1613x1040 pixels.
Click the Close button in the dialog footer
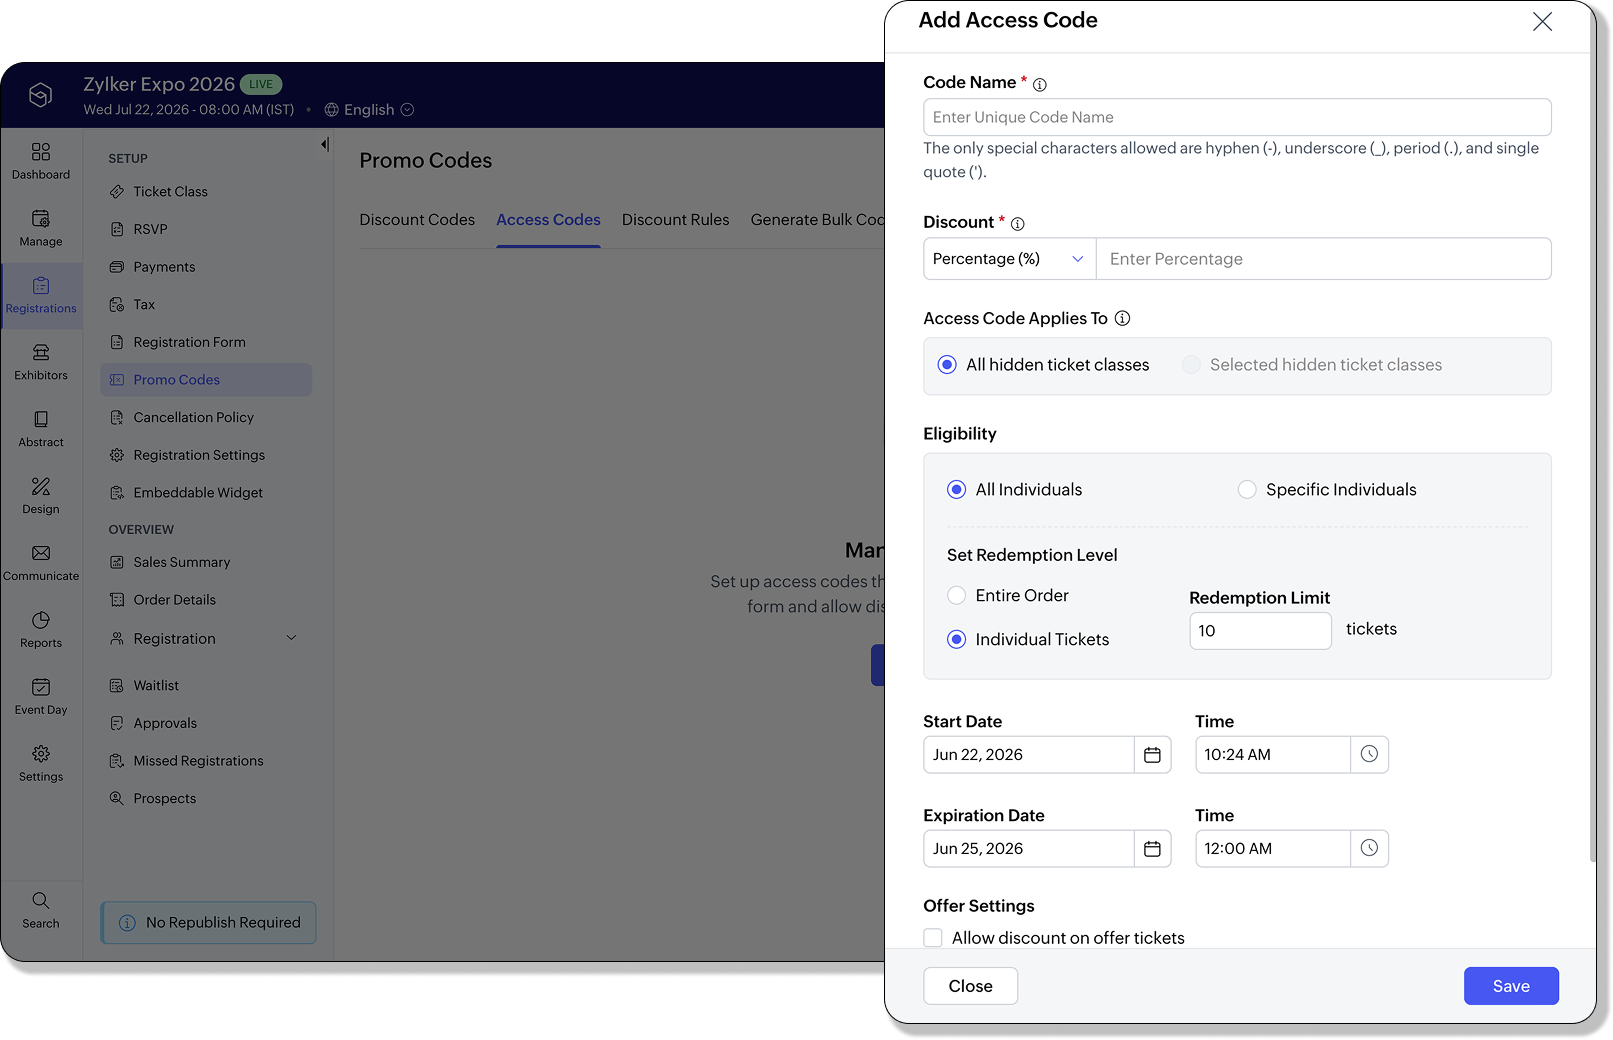pyautogui.click(x=970, y=986)
